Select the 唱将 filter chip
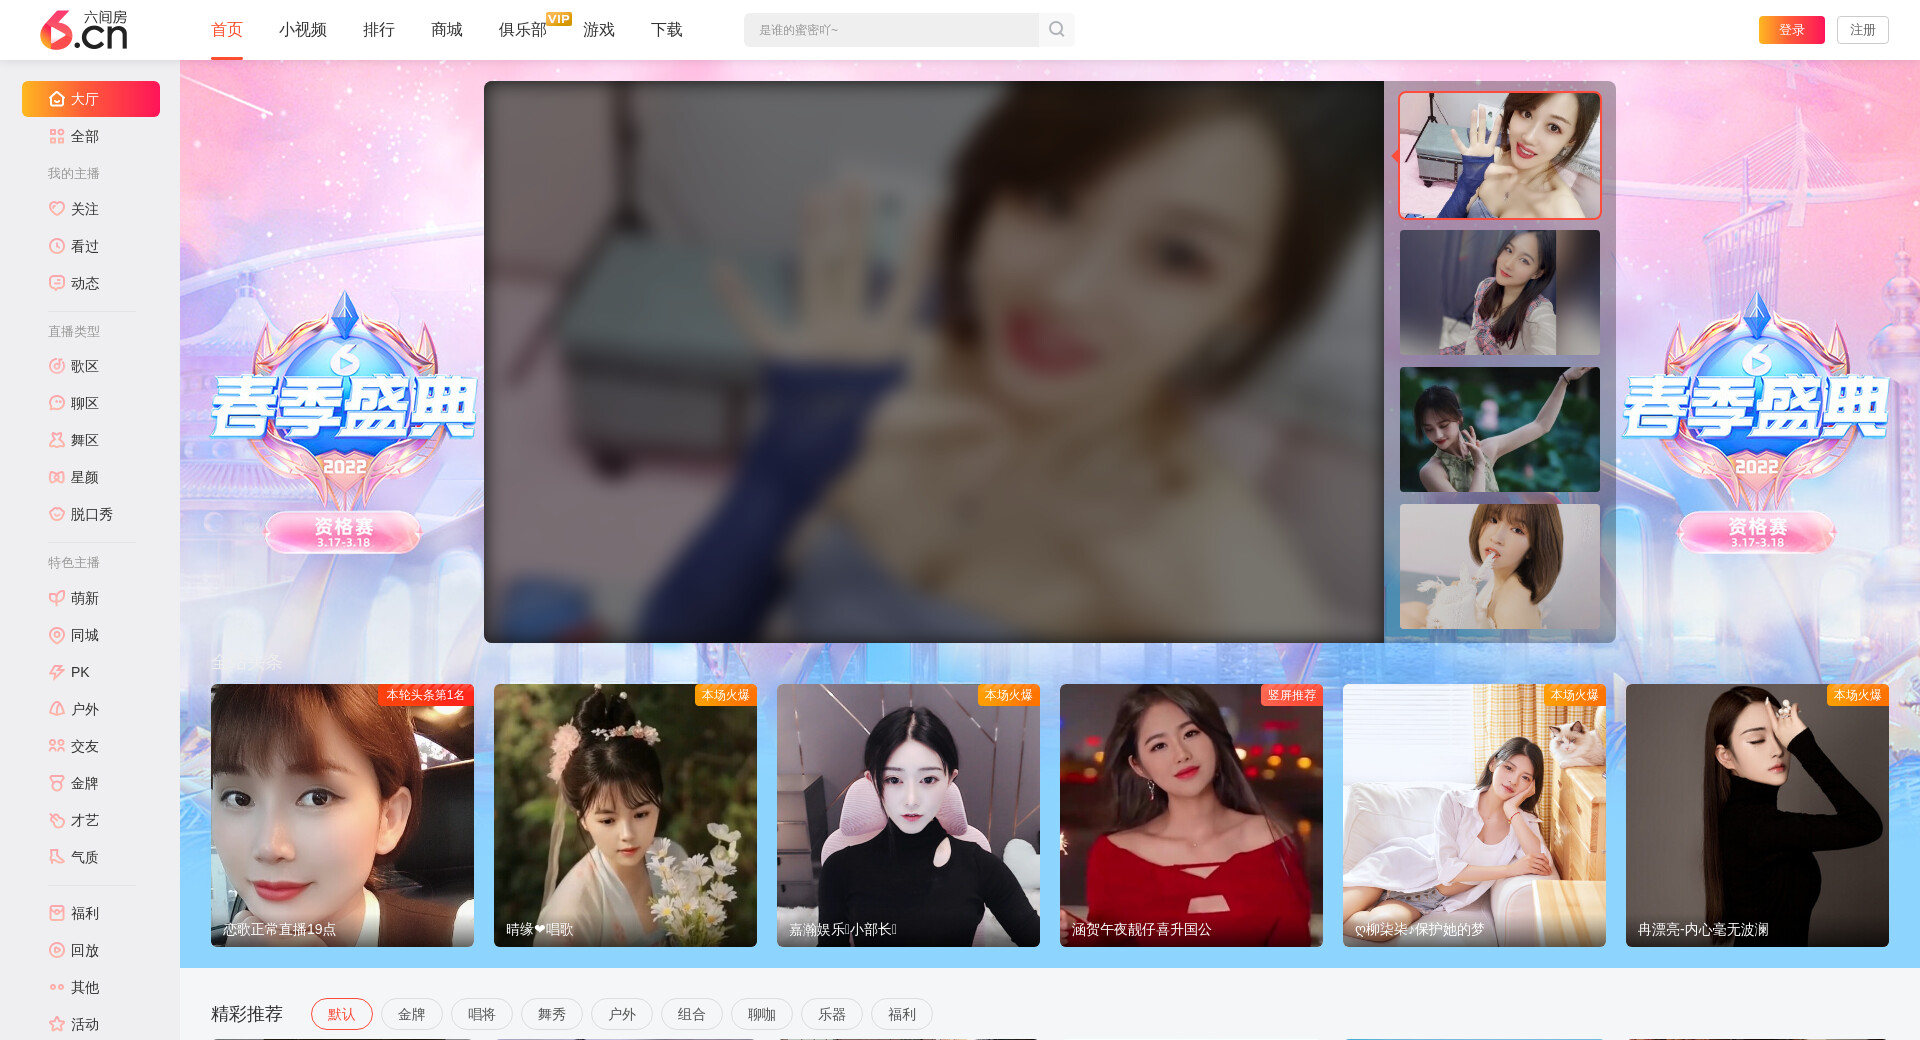Screen dimensions: 1920x1040 click(482, 1014)
